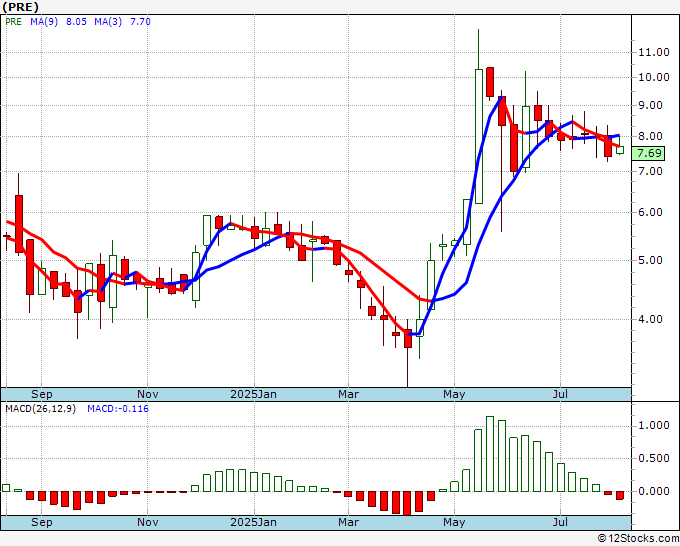Click the 7.00 price axis label
Viewport: 680px width, 546px height.
(651, 171)
